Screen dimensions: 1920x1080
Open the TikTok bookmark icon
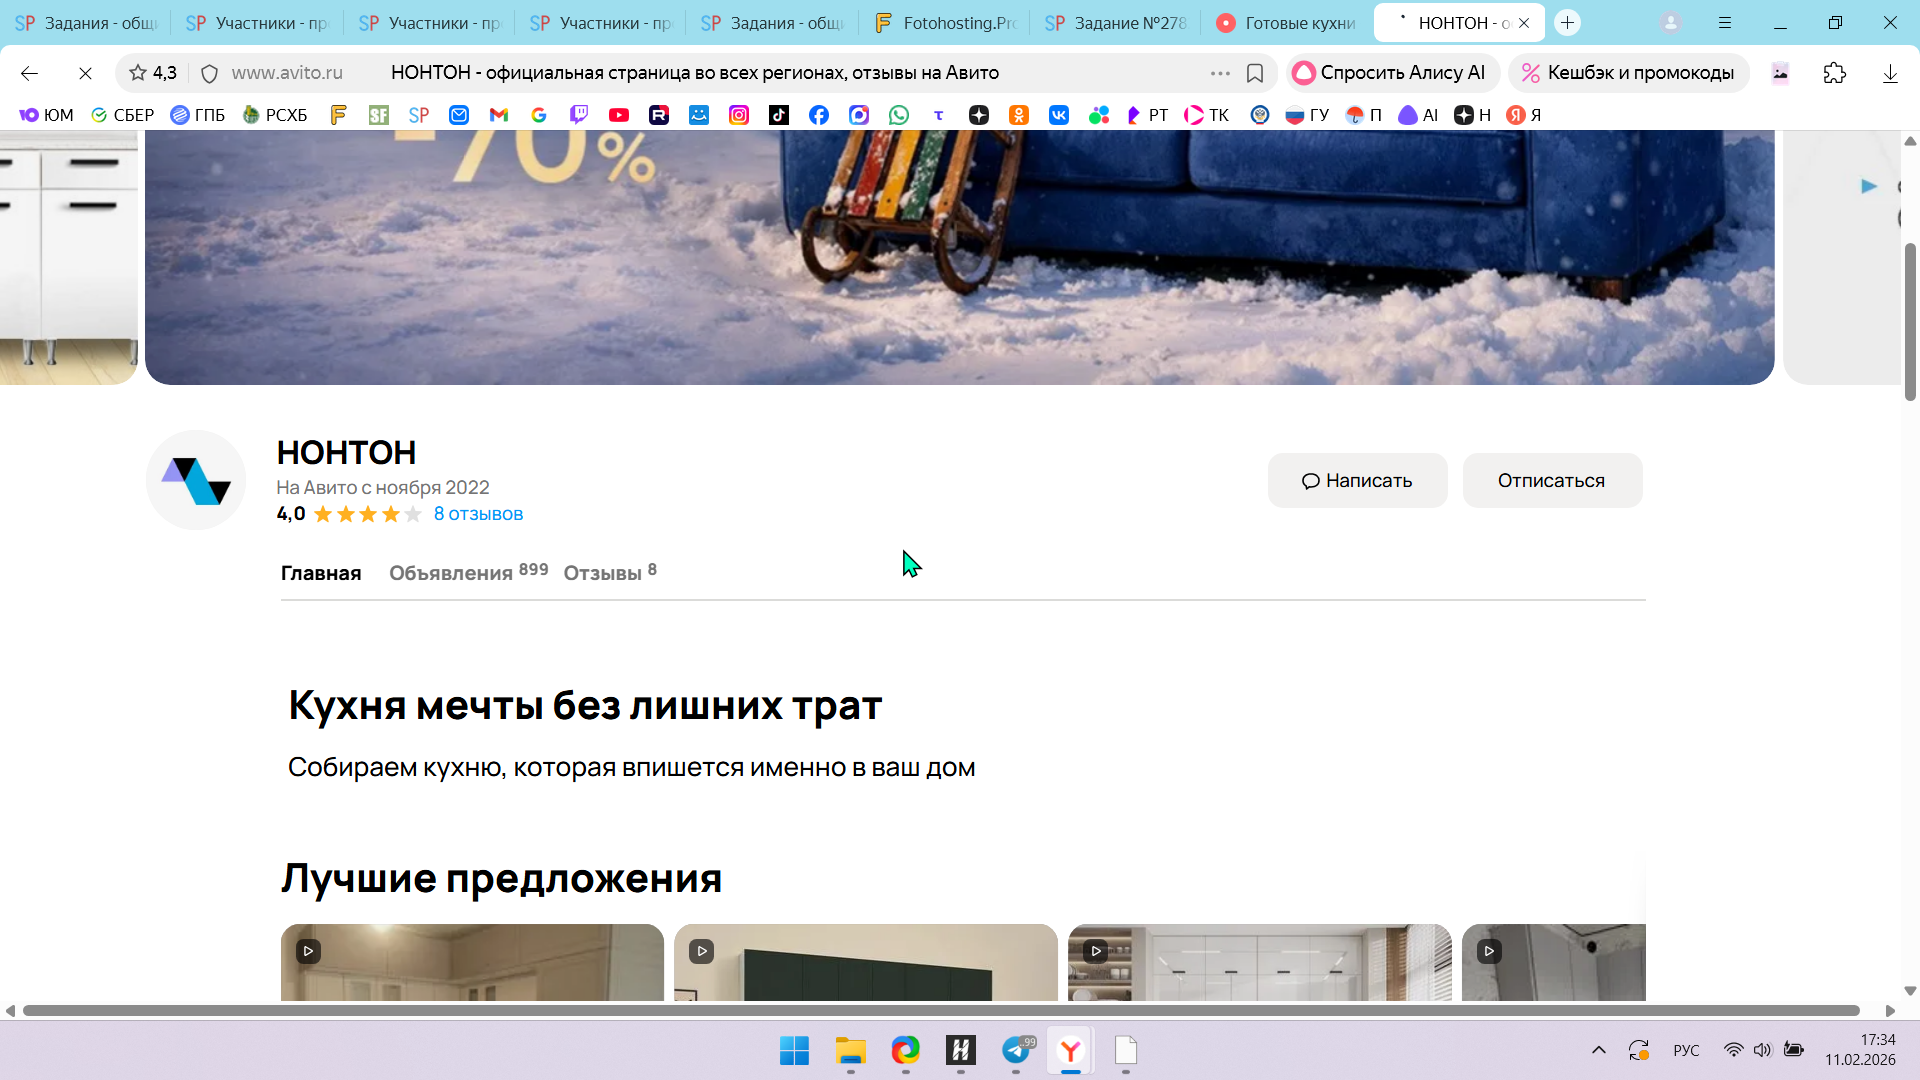point(779,115)
